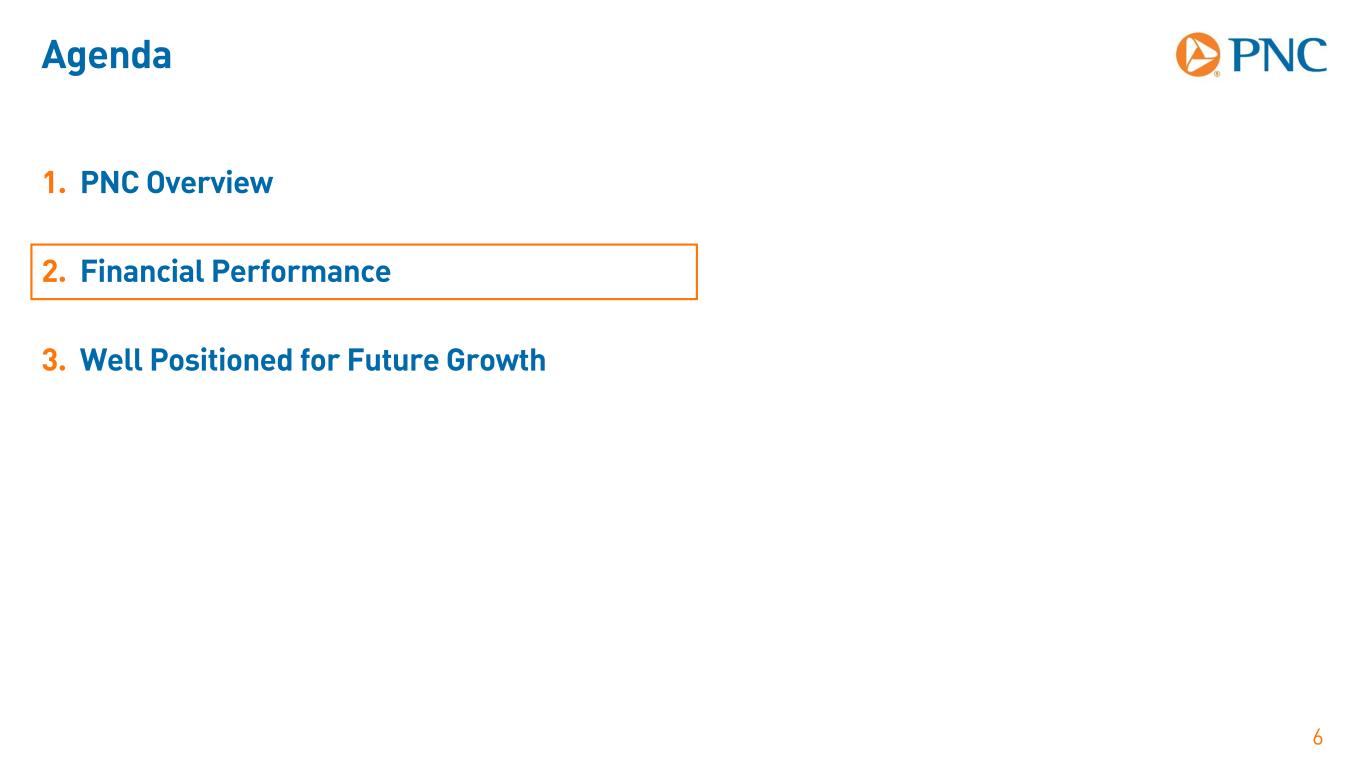Click the registered trademark symbol by the logo

[x=1217, y=74]
